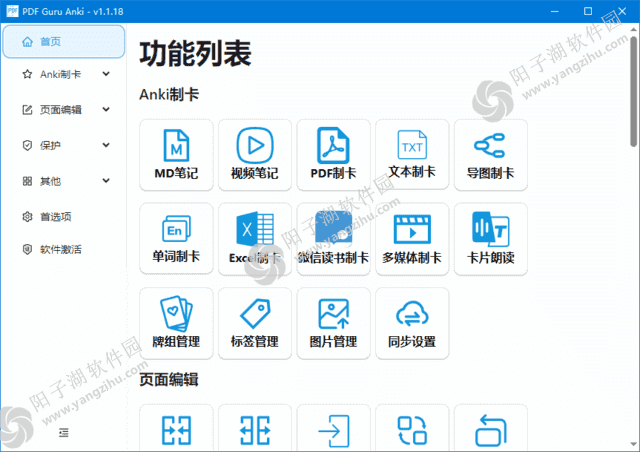This screenshot has width=640, height=452.
Task: Open the Anki制卡 sidebar menu
Action: click(64, 74)
